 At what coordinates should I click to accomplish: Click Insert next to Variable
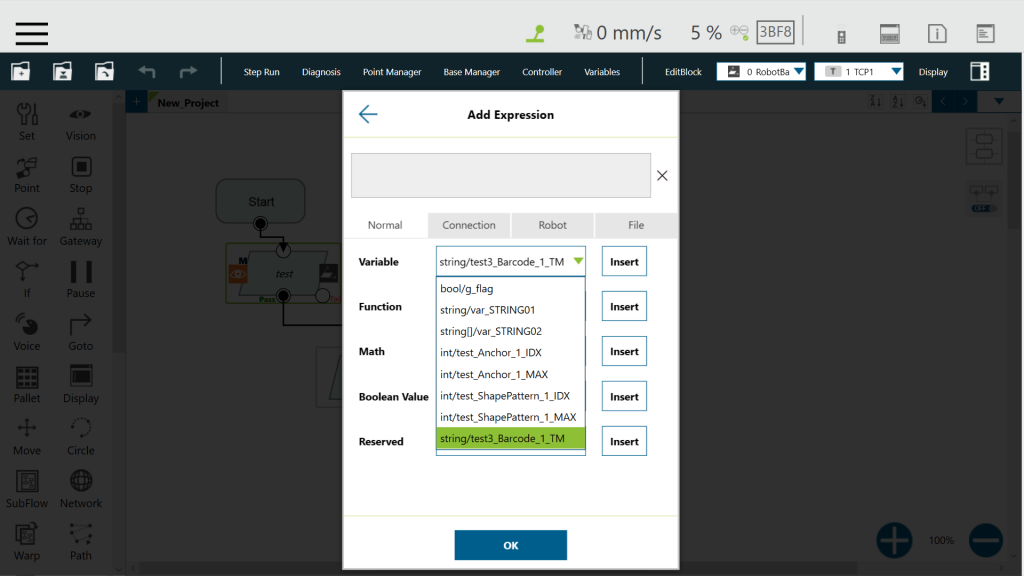point(624,262)
